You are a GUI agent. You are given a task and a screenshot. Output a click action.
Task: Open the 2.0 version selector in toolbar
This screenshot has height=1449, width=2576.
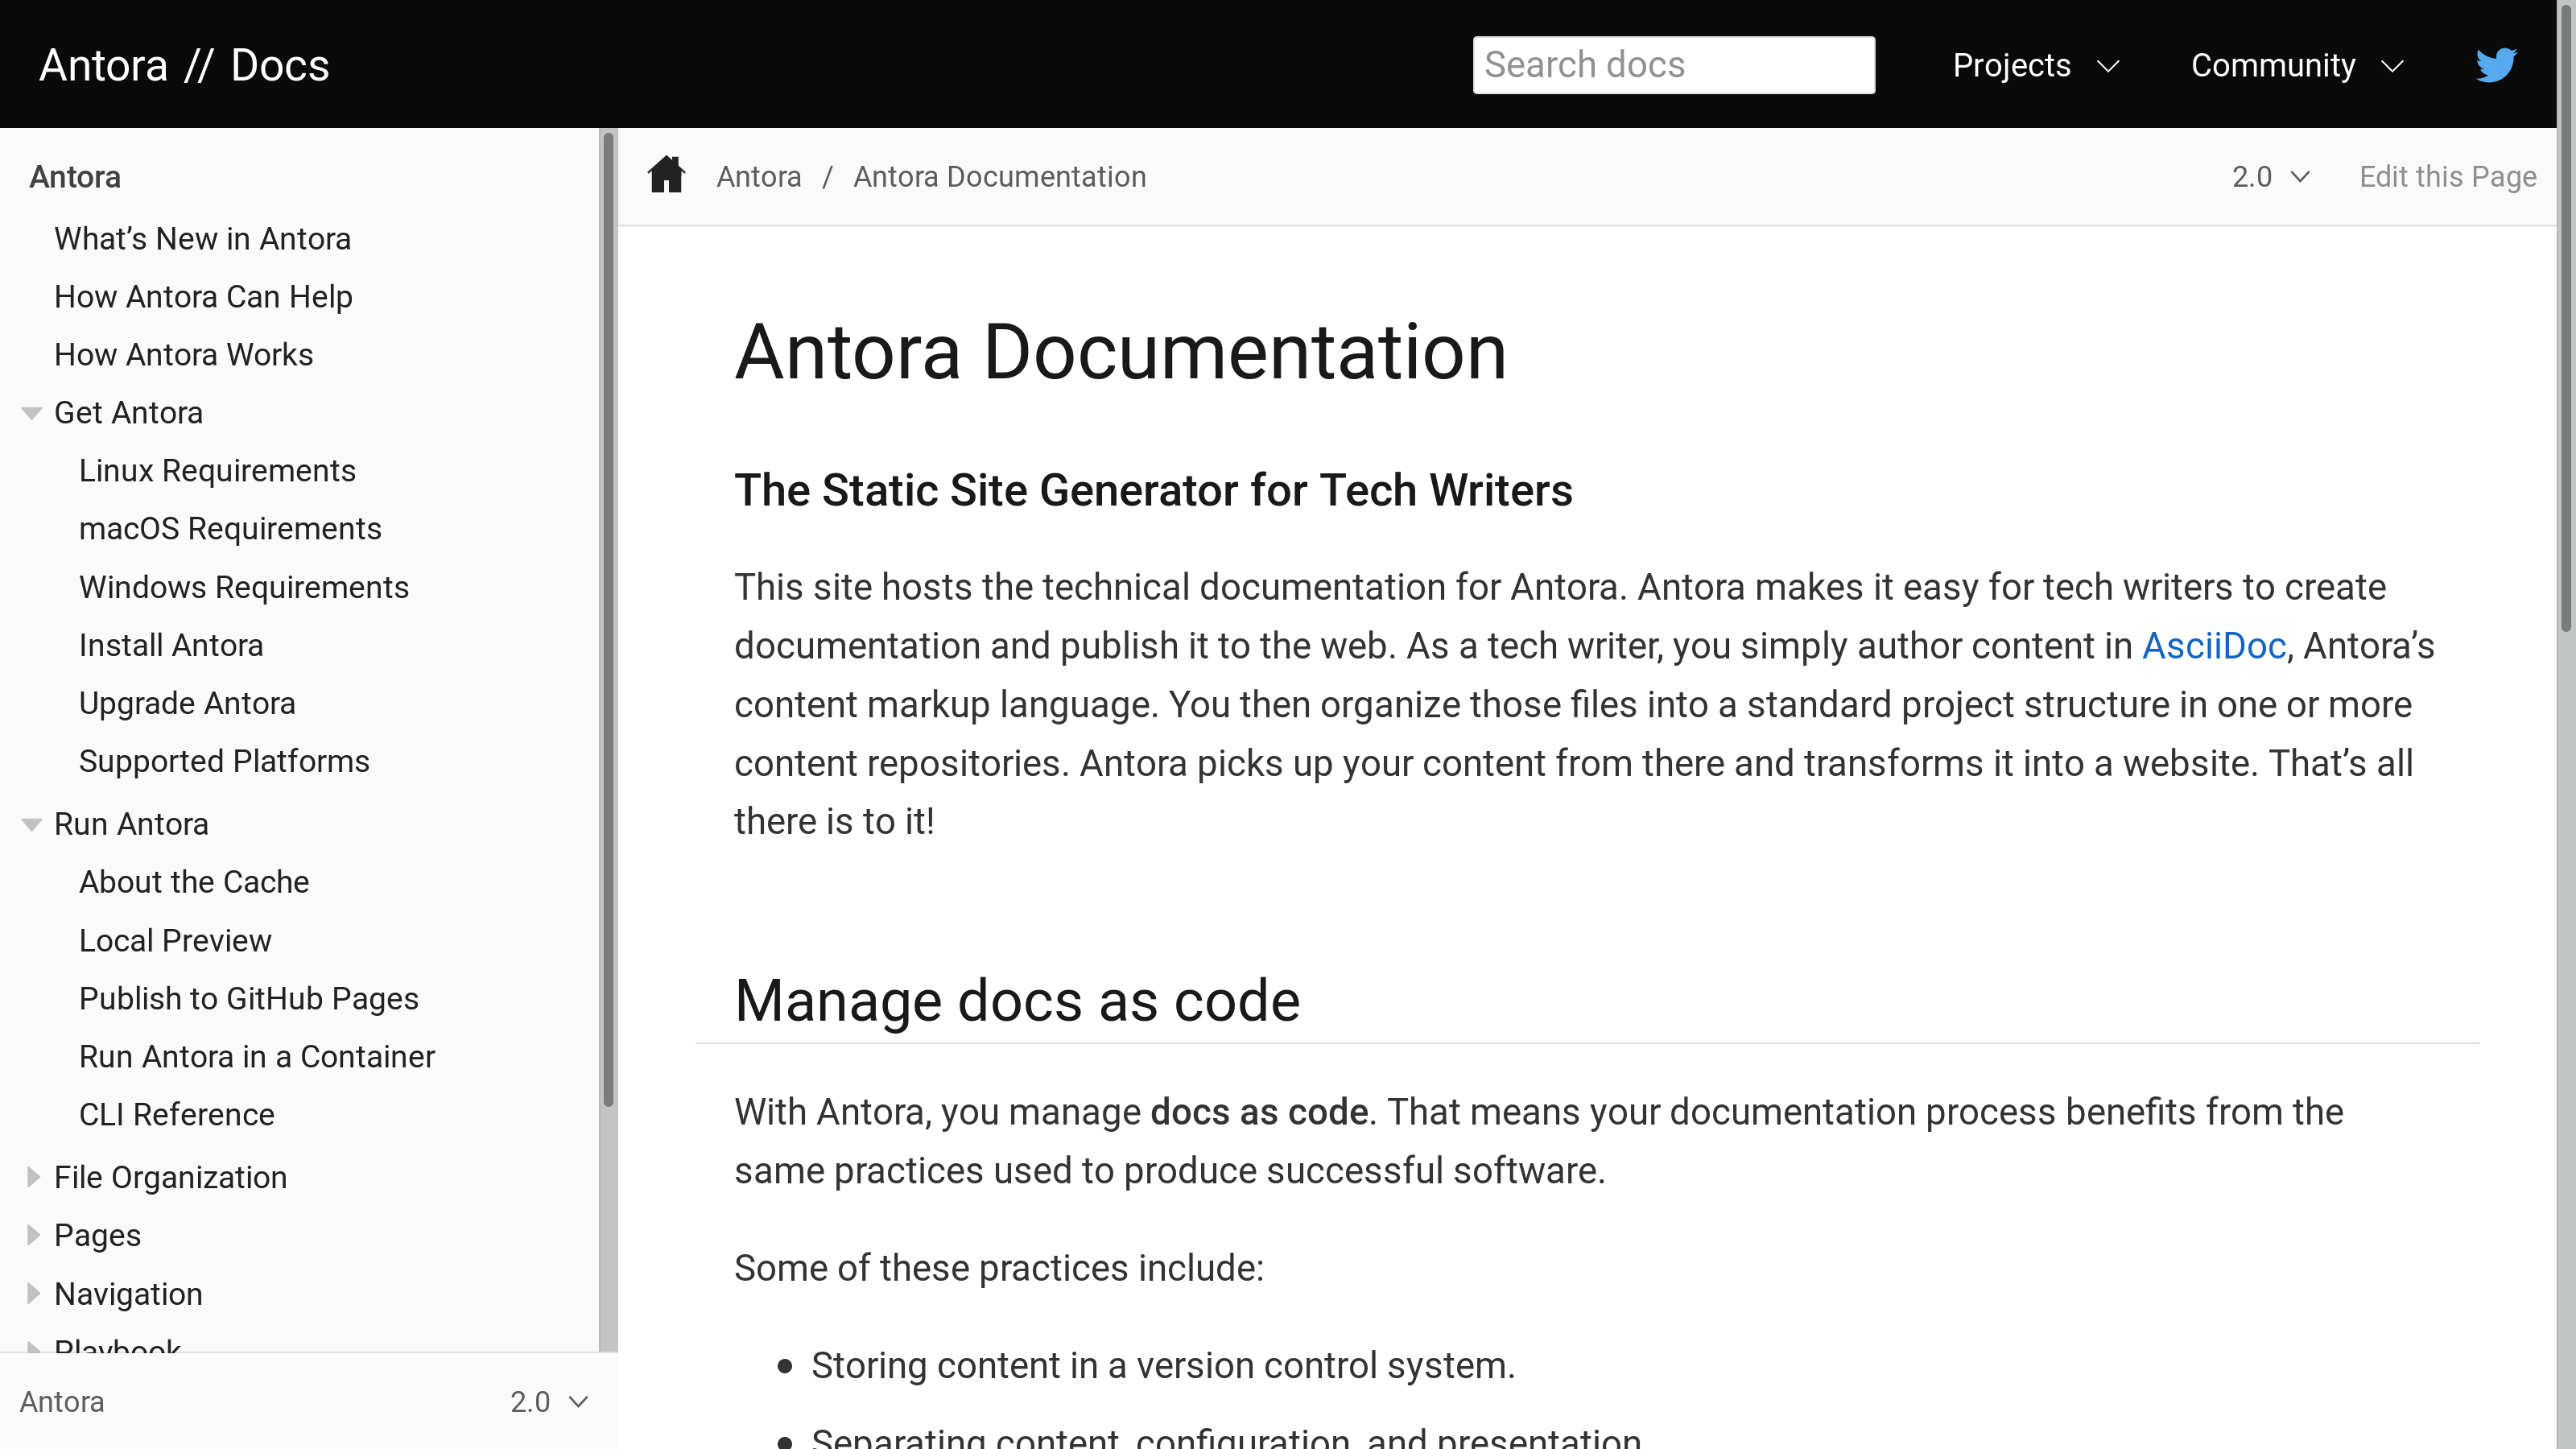2271,177
